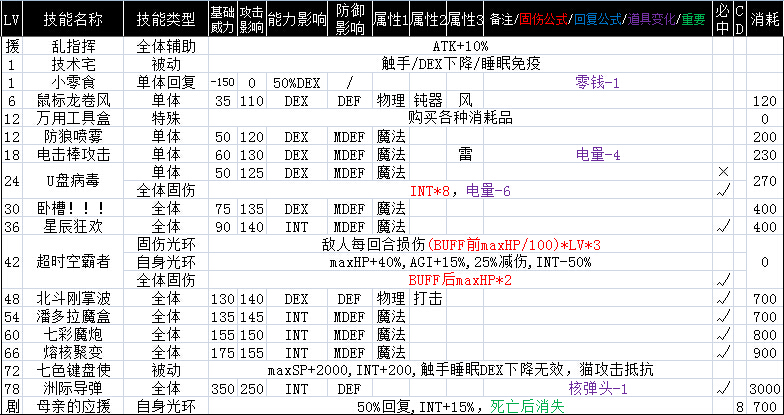The width and height of the screenshot is (784, 415).
Task: Click the 攻击影响 column header
Action: click(252, 20)
